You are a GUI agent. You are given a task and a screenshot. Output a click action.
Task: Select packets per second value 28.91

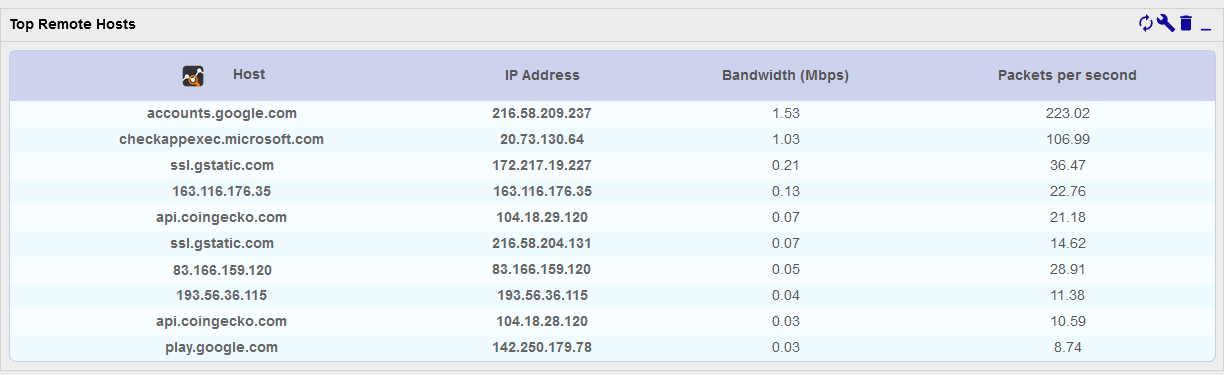(x=1067, y=269)
